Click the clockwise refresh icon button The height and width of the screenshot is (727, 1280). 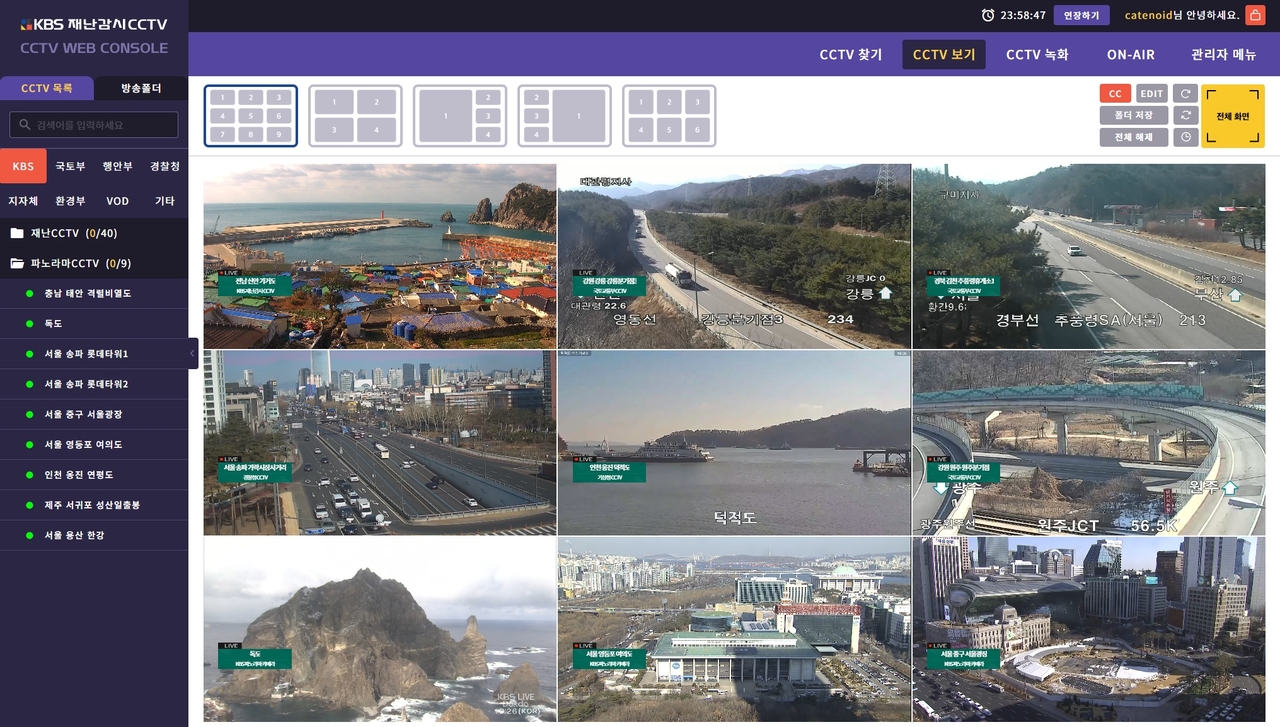pyautogui.click(x=1185, y=94)
